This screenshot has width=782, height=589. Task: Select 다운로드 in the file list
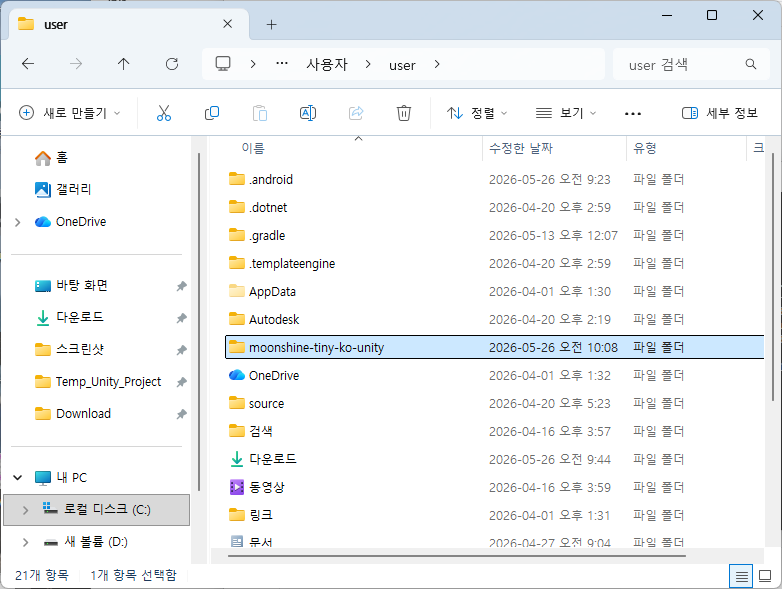click(495, 459)
